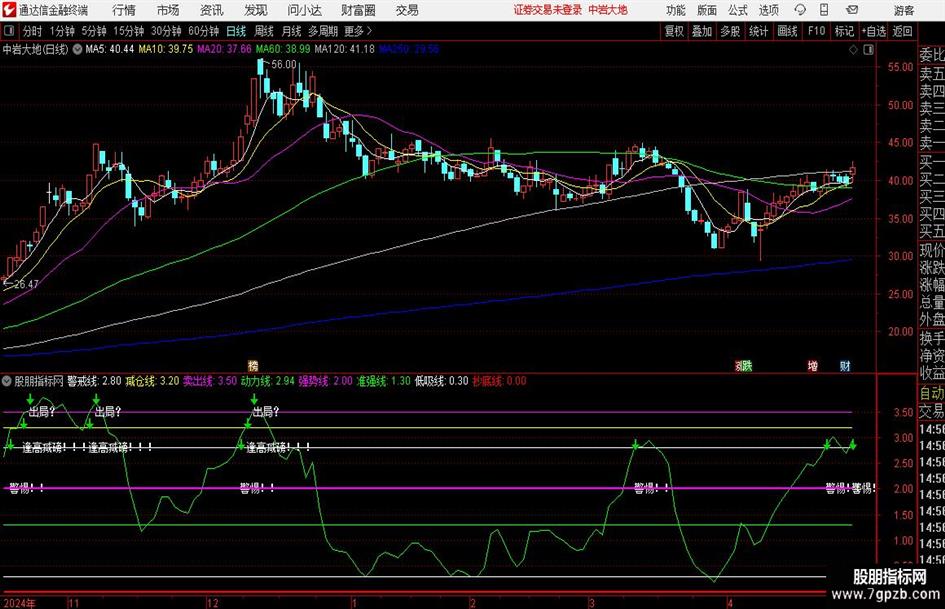This screenshot has width=945, height=609.
Task: Open the 交易 menu
Action: 407,10
